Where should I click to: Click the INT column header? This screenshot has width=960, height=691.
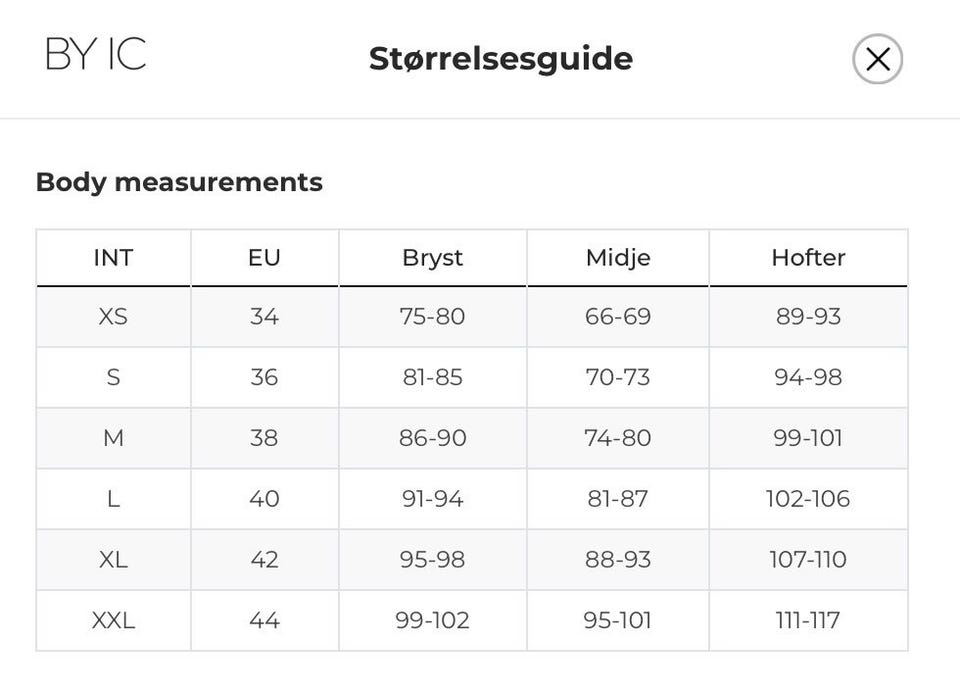tap(113, 257)
